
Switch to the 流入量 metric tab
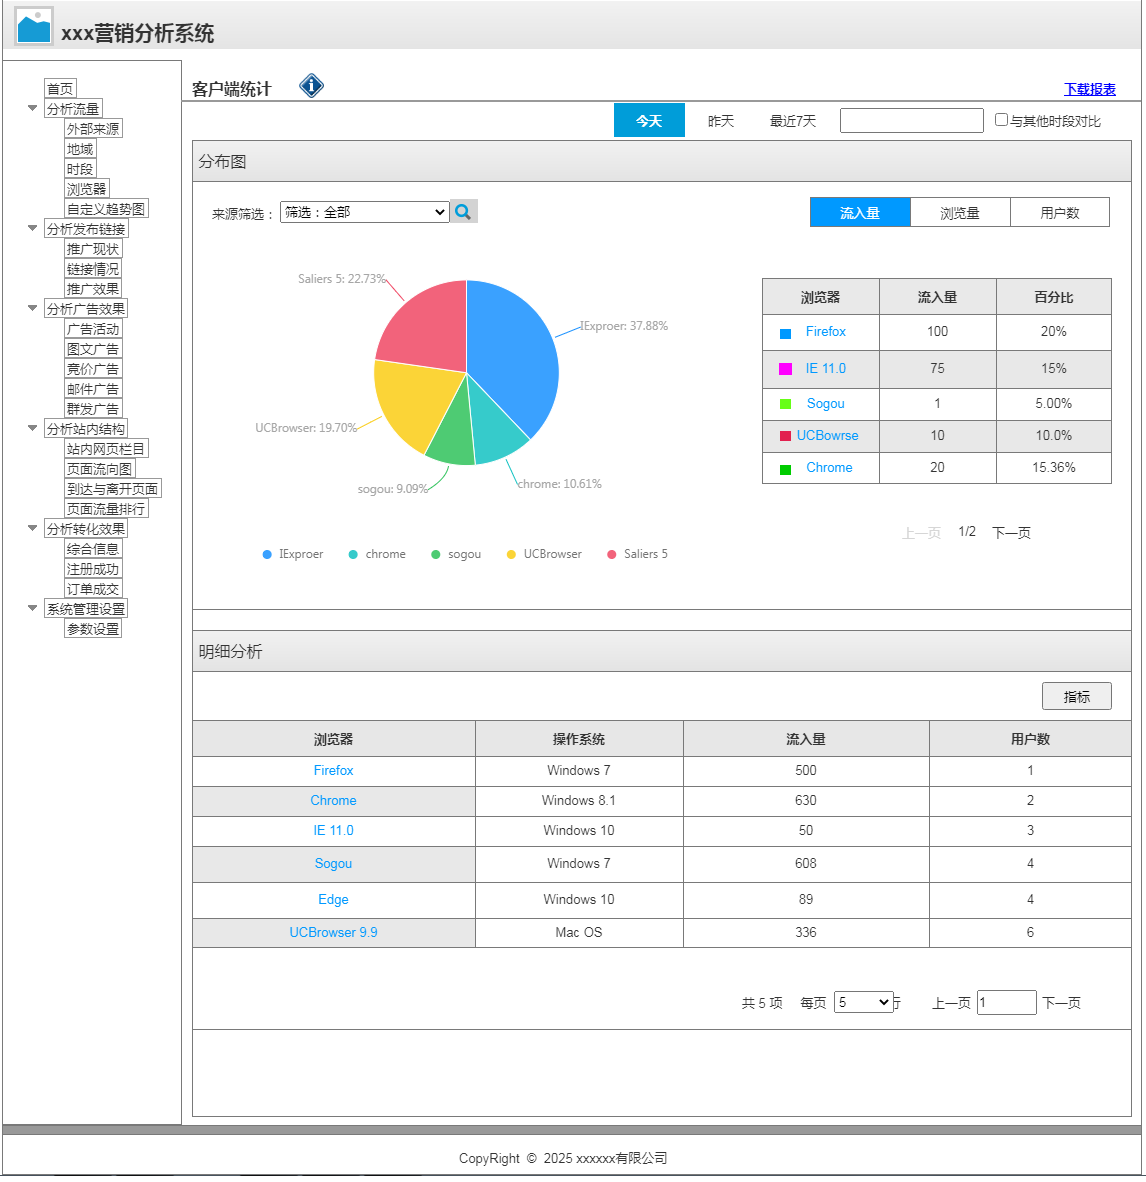pos(860,213)
